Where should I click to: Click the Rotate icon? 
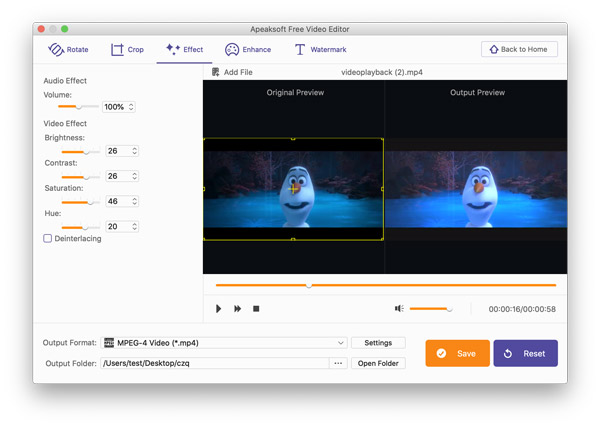pos(55,49)
